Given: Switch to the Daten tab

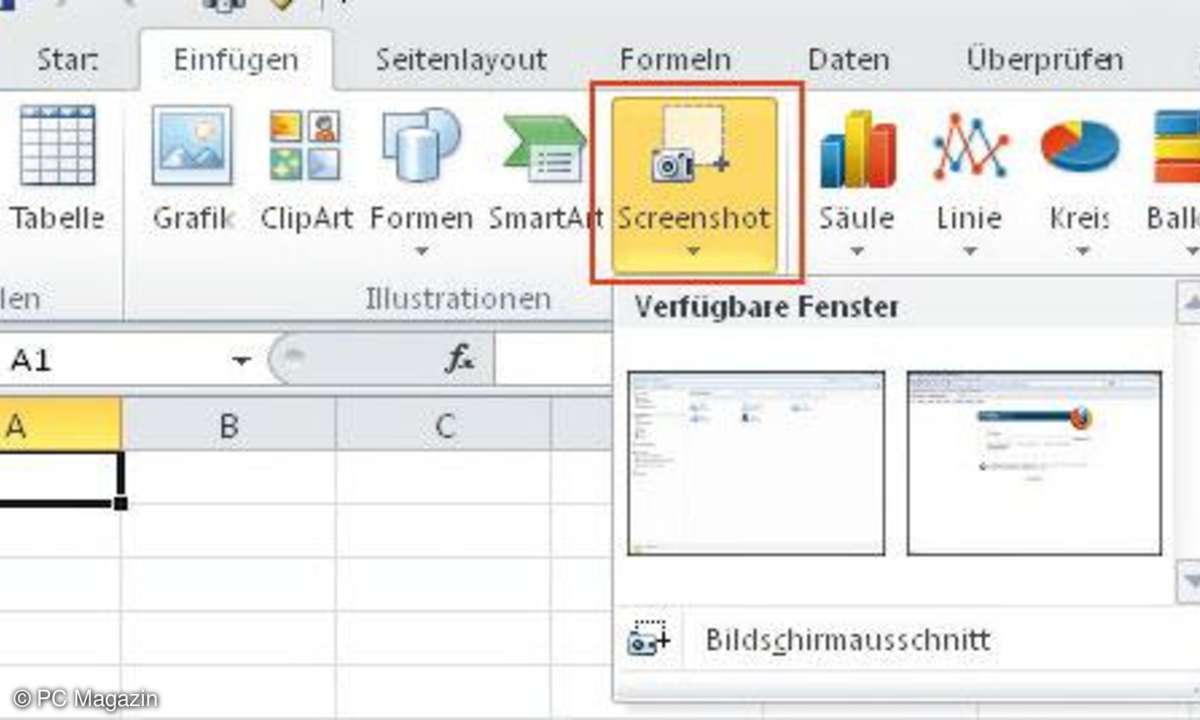Looking at the screenshot, I should (x=849, y=60).
